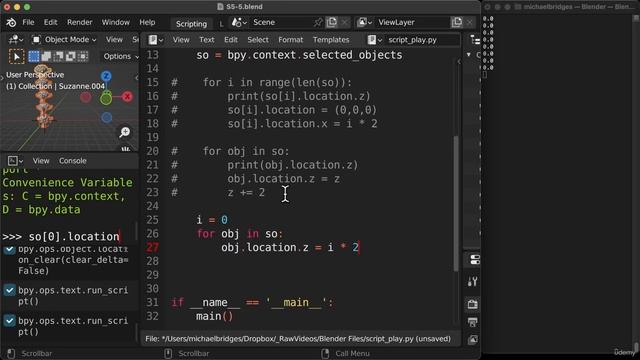Click the blue Z axis gizmo
Screen dimensions: 640x360
106,76
